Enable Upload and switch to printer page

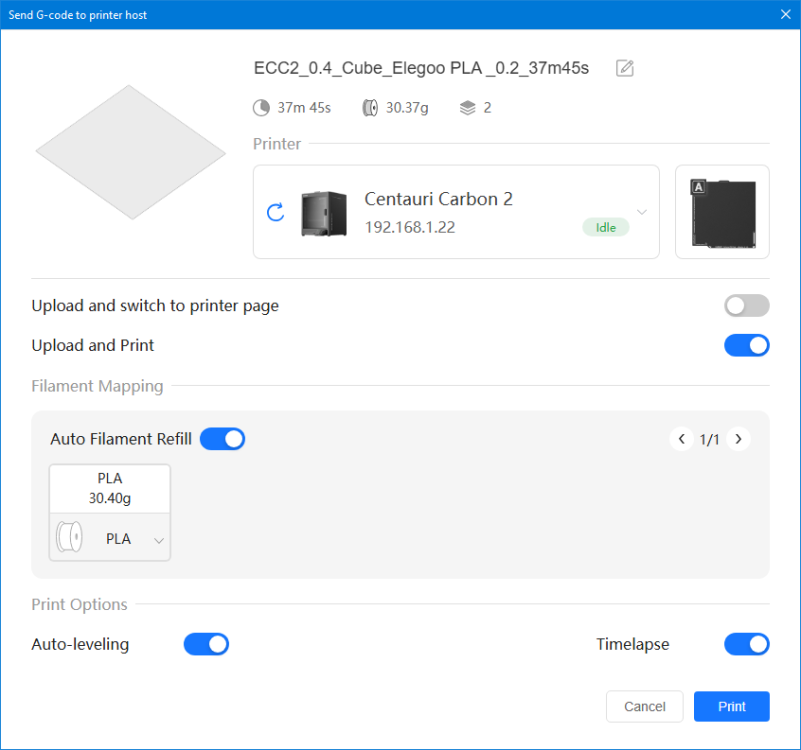pos(746,305)
